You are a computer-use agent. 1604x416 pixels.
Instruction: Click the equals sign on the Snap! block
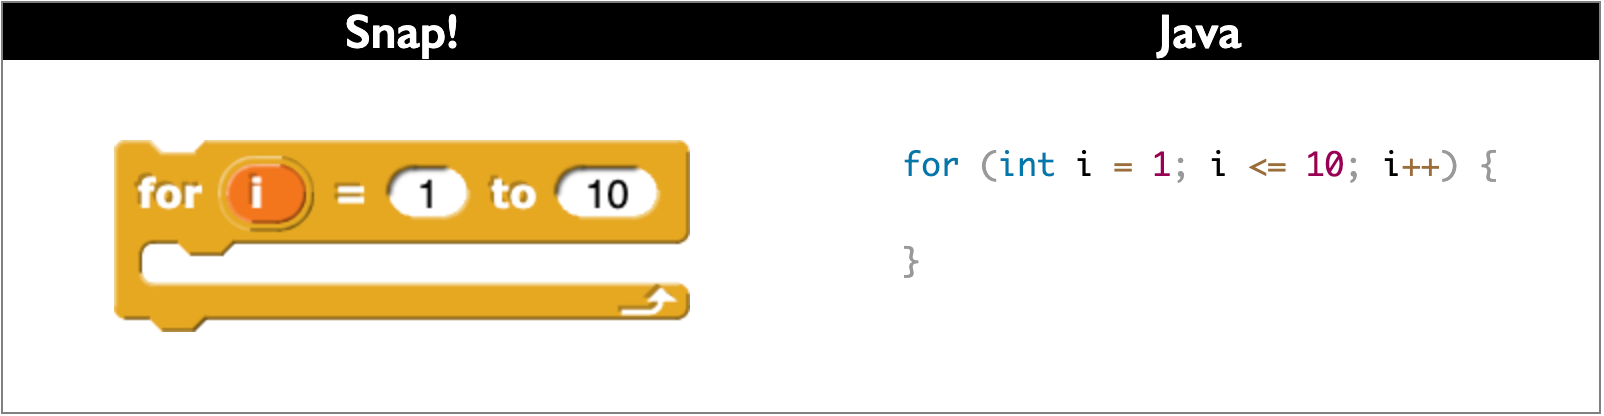349,194
